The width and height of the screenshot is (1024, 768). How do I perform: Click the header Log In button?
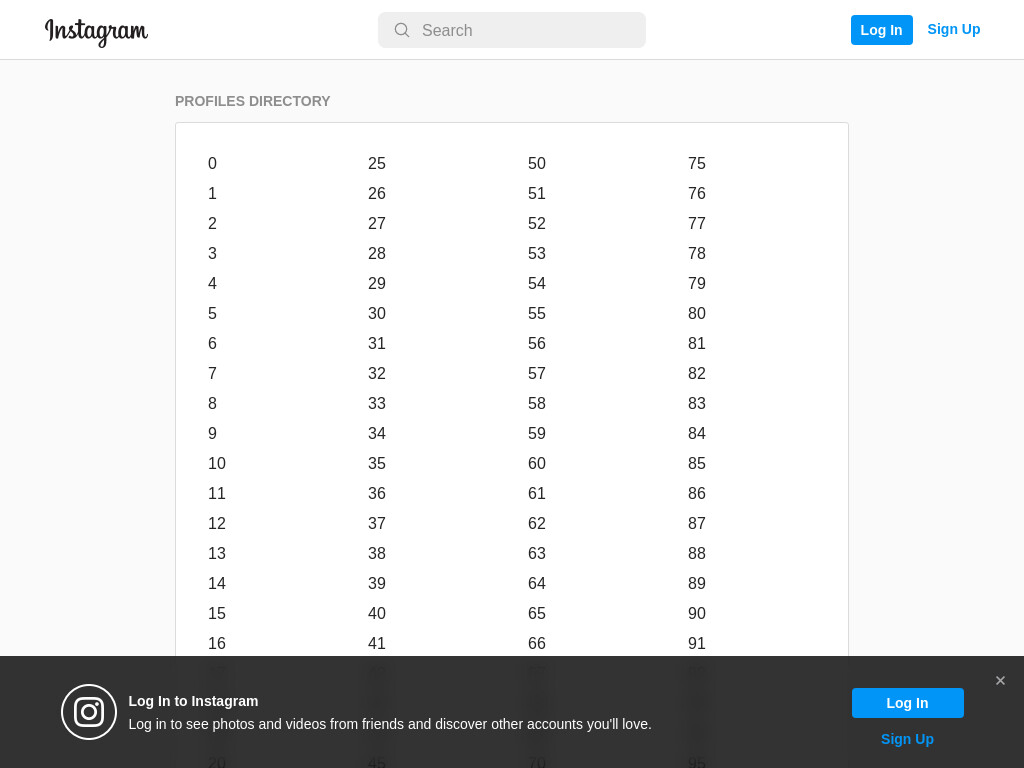click(x=881, y=30)
